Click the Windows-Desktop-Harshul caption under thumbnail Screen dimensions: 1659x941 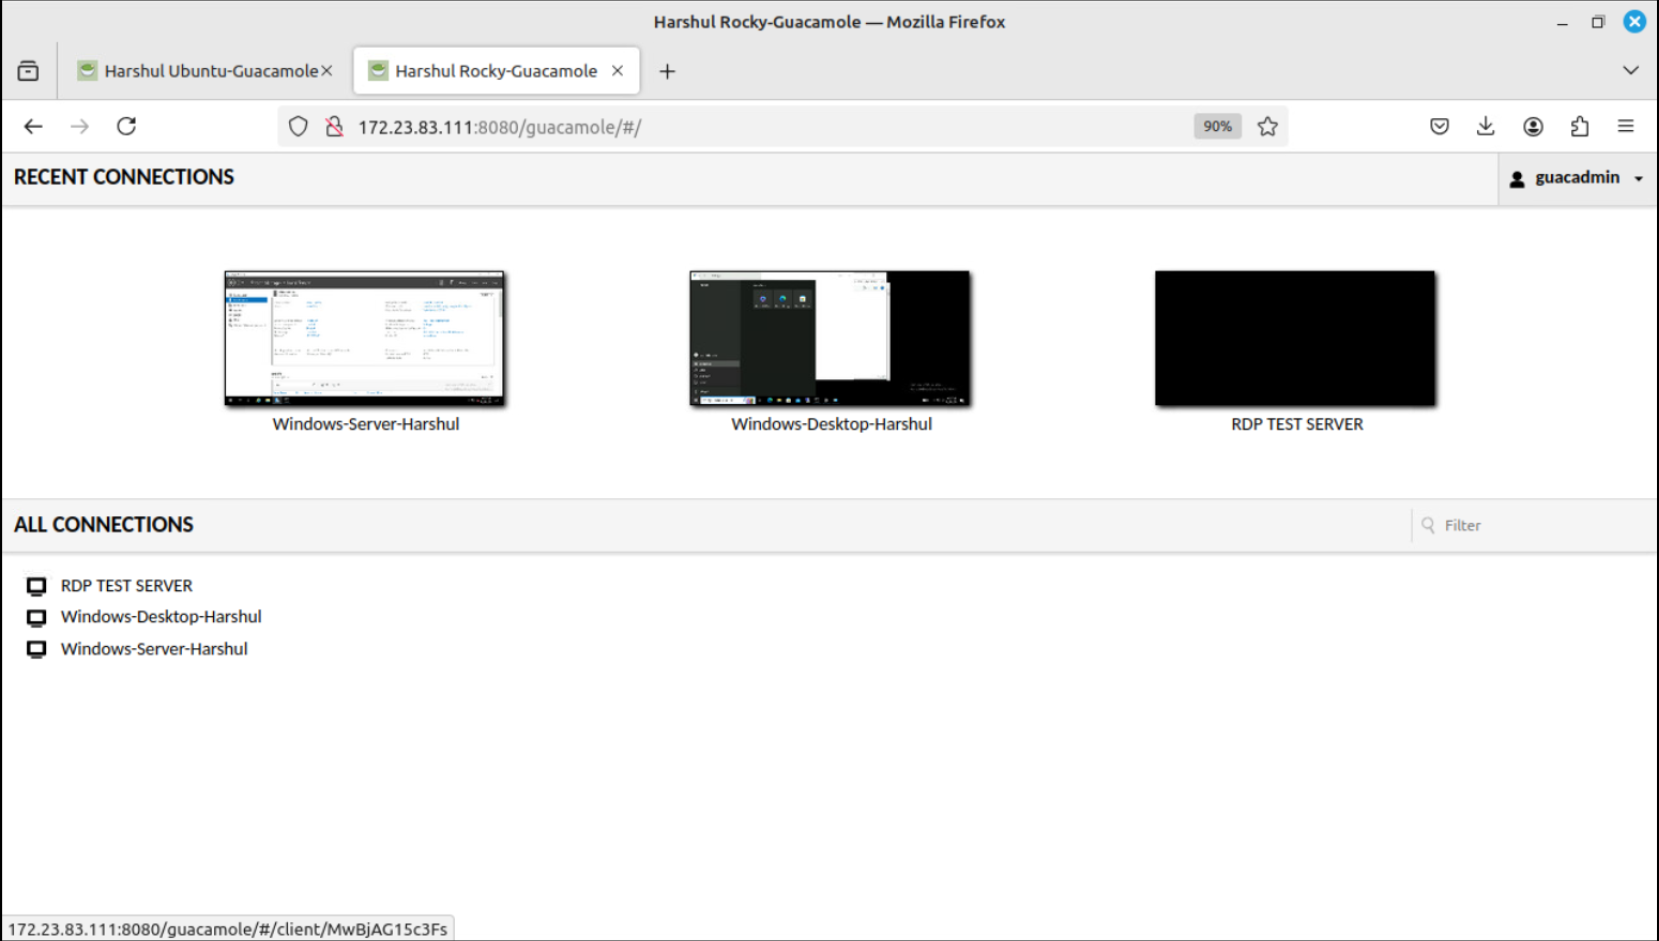831,424
